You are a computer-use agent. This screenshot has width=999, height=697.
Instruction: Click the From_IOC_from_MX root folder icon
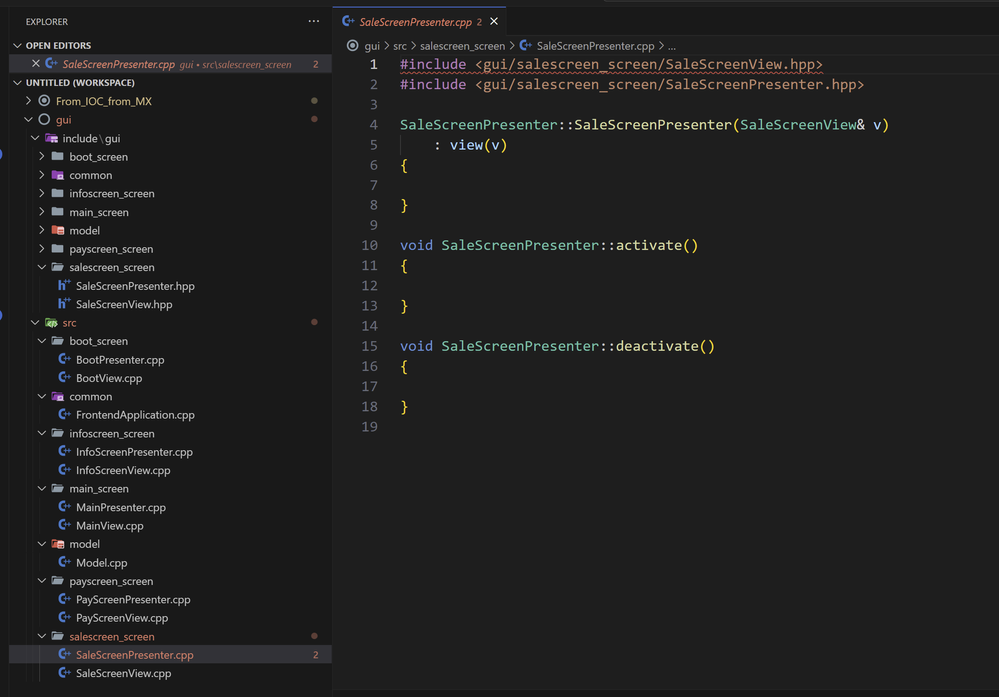point(44,101)
